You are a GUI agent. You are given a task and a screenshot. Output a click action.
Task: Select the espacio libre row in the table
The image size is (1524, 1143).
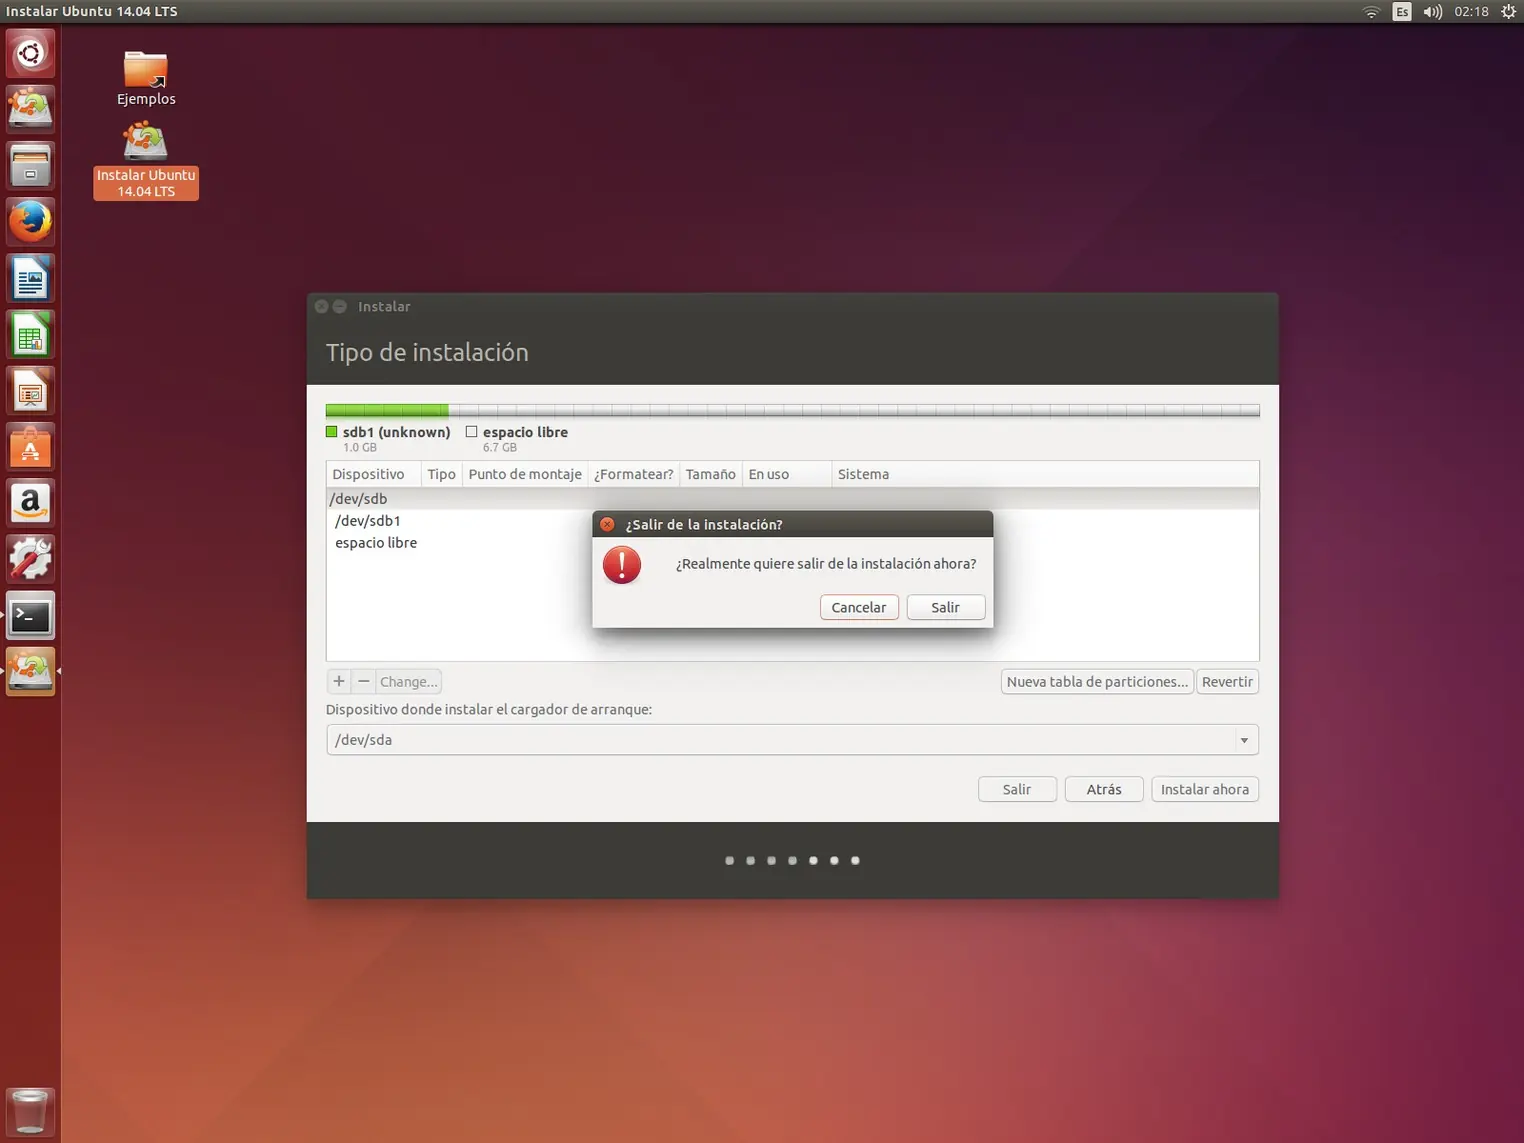tap(792, 543)
